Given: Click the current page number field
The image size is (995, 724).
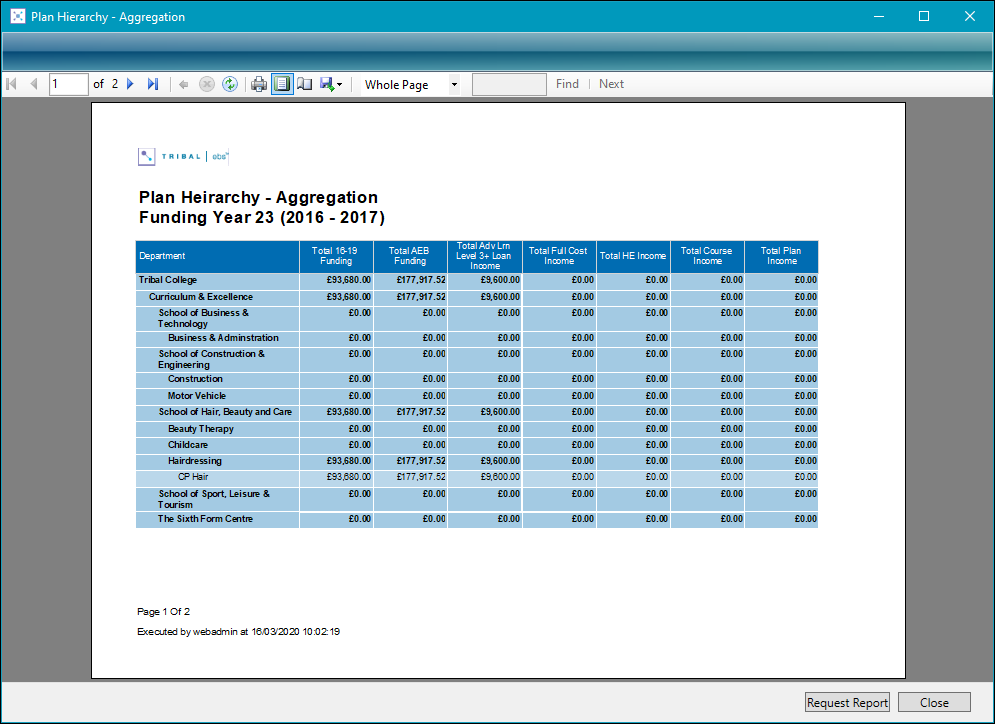Looking at the screenshot, I should 69,84.
